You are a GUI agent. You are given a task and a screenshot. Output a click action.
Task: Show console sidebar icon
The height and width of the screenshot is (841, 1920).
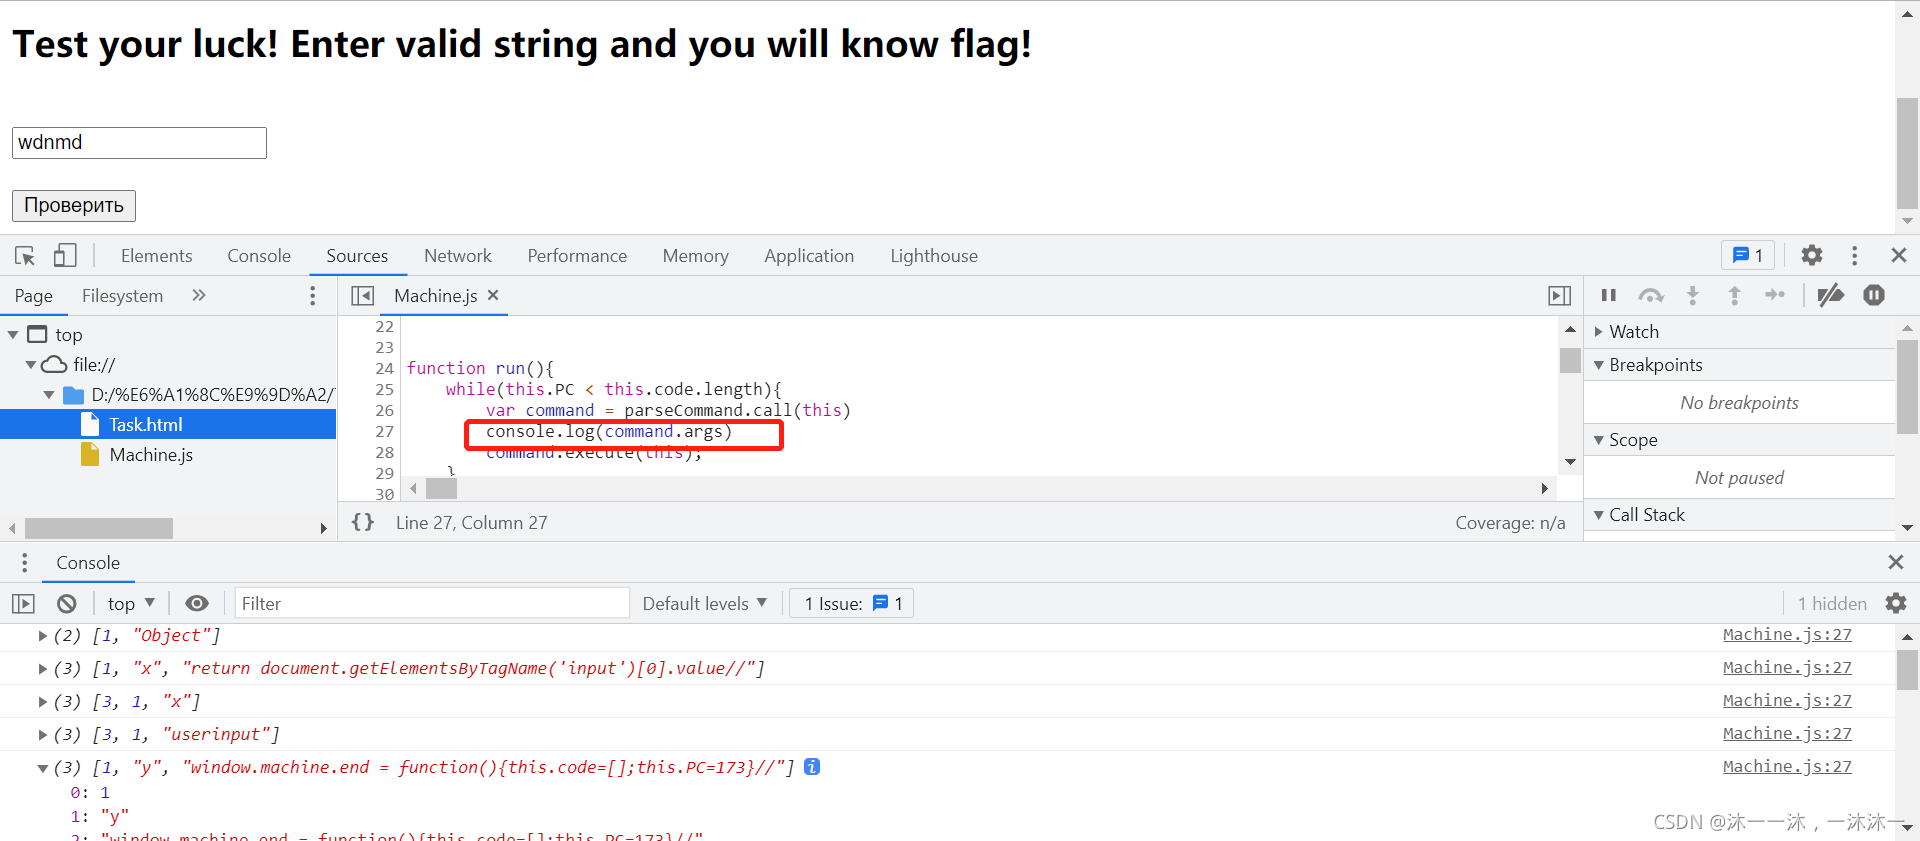point(23,603)
